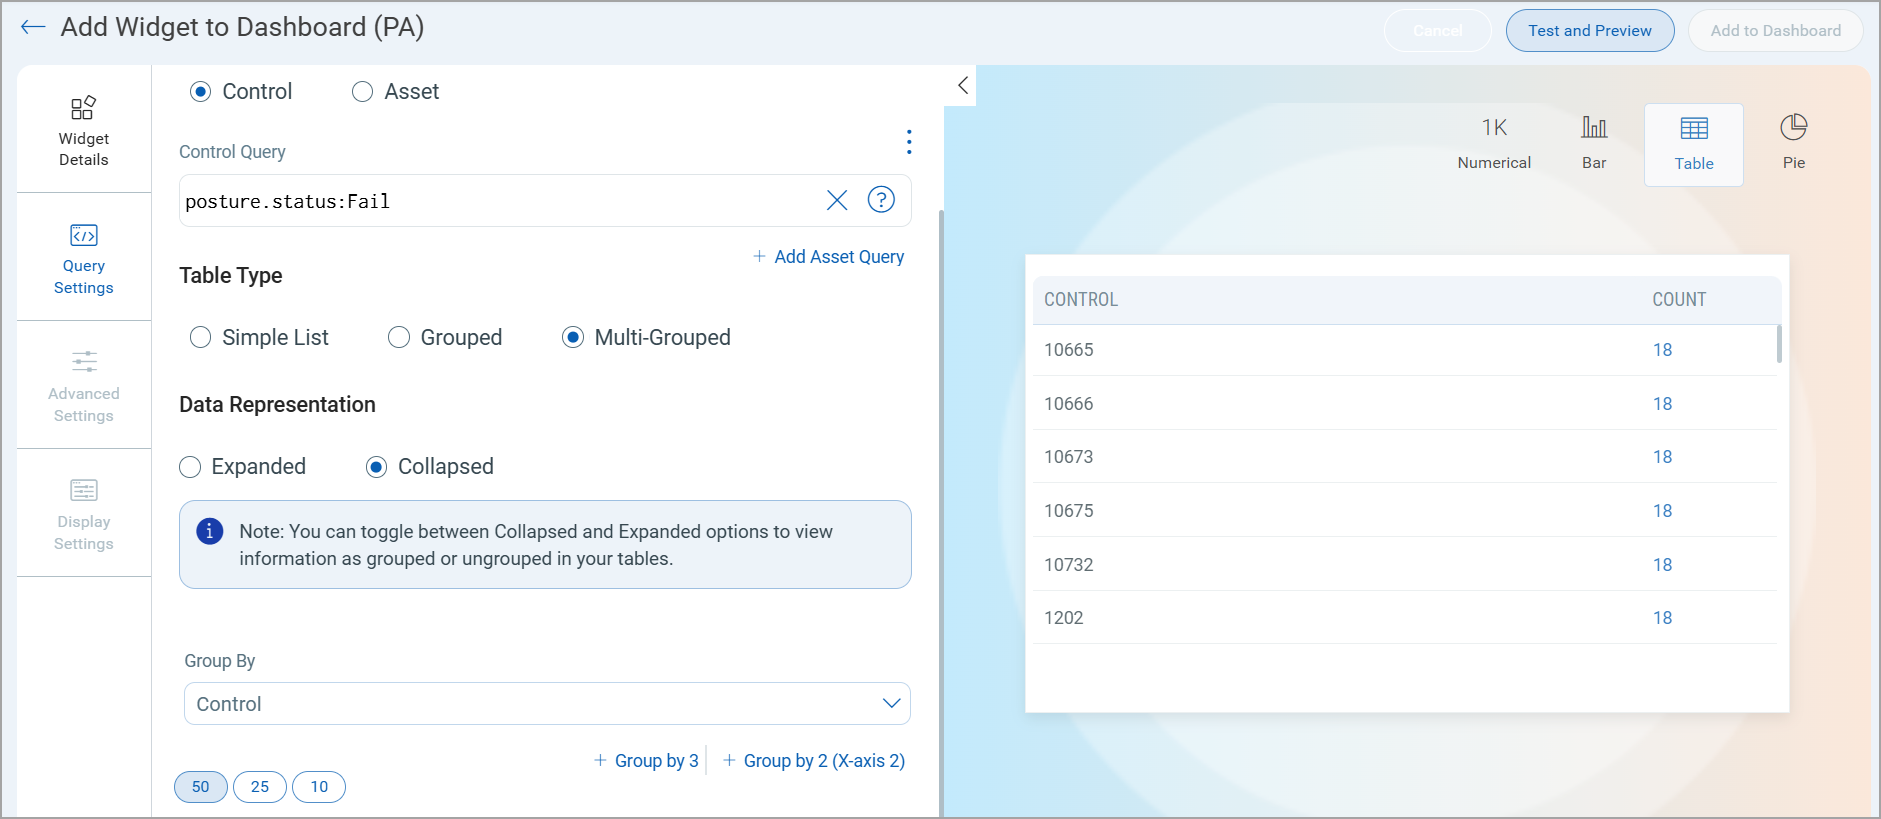Open the Group By Control dropdown
1881x819 pixels.
(547, 704)
